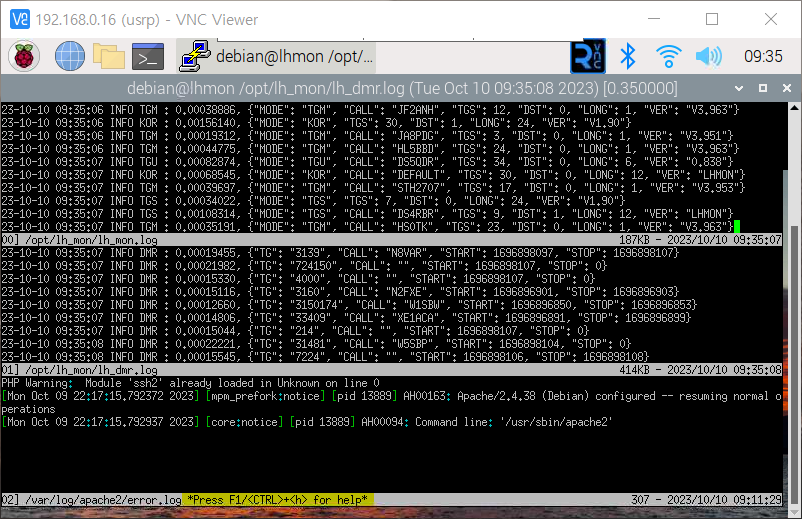Select the TGU log line with DS5QDR
802x519 pixels.
(x=367, y=162)
